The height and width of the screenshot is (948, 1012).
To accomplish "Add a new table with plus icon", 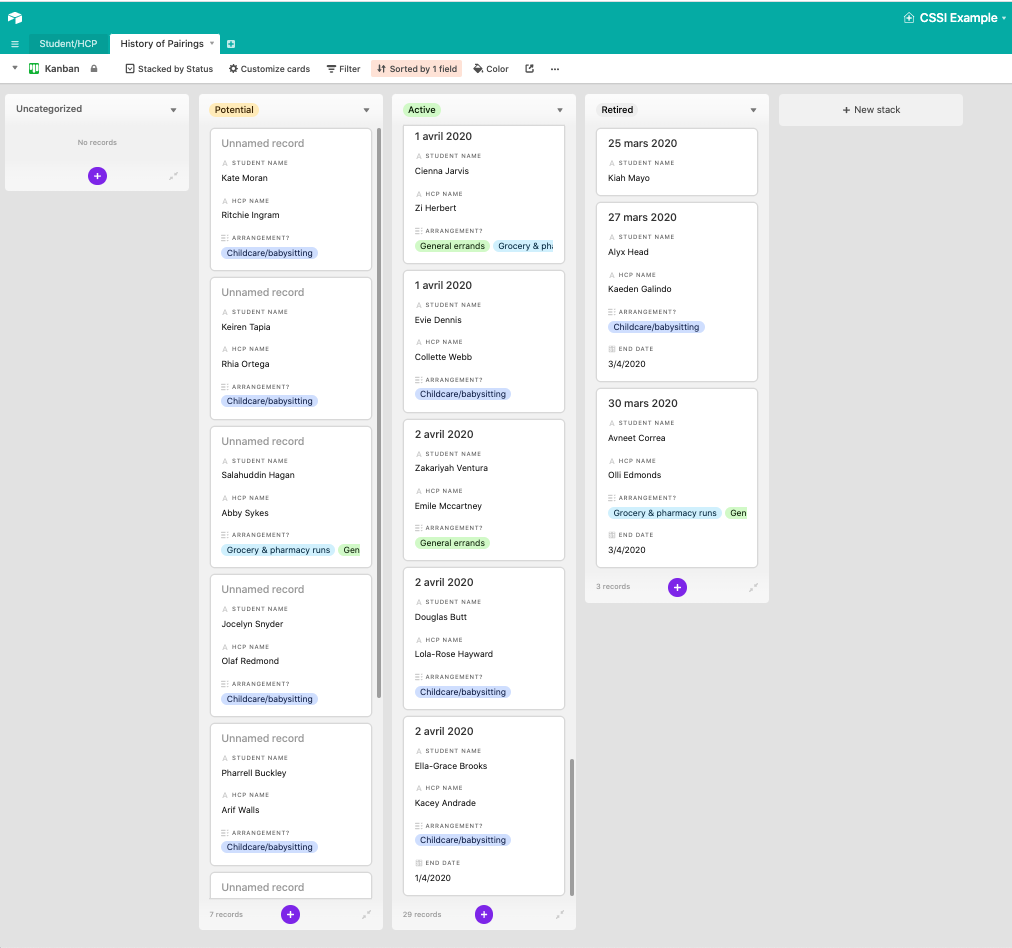I will 231,44.
